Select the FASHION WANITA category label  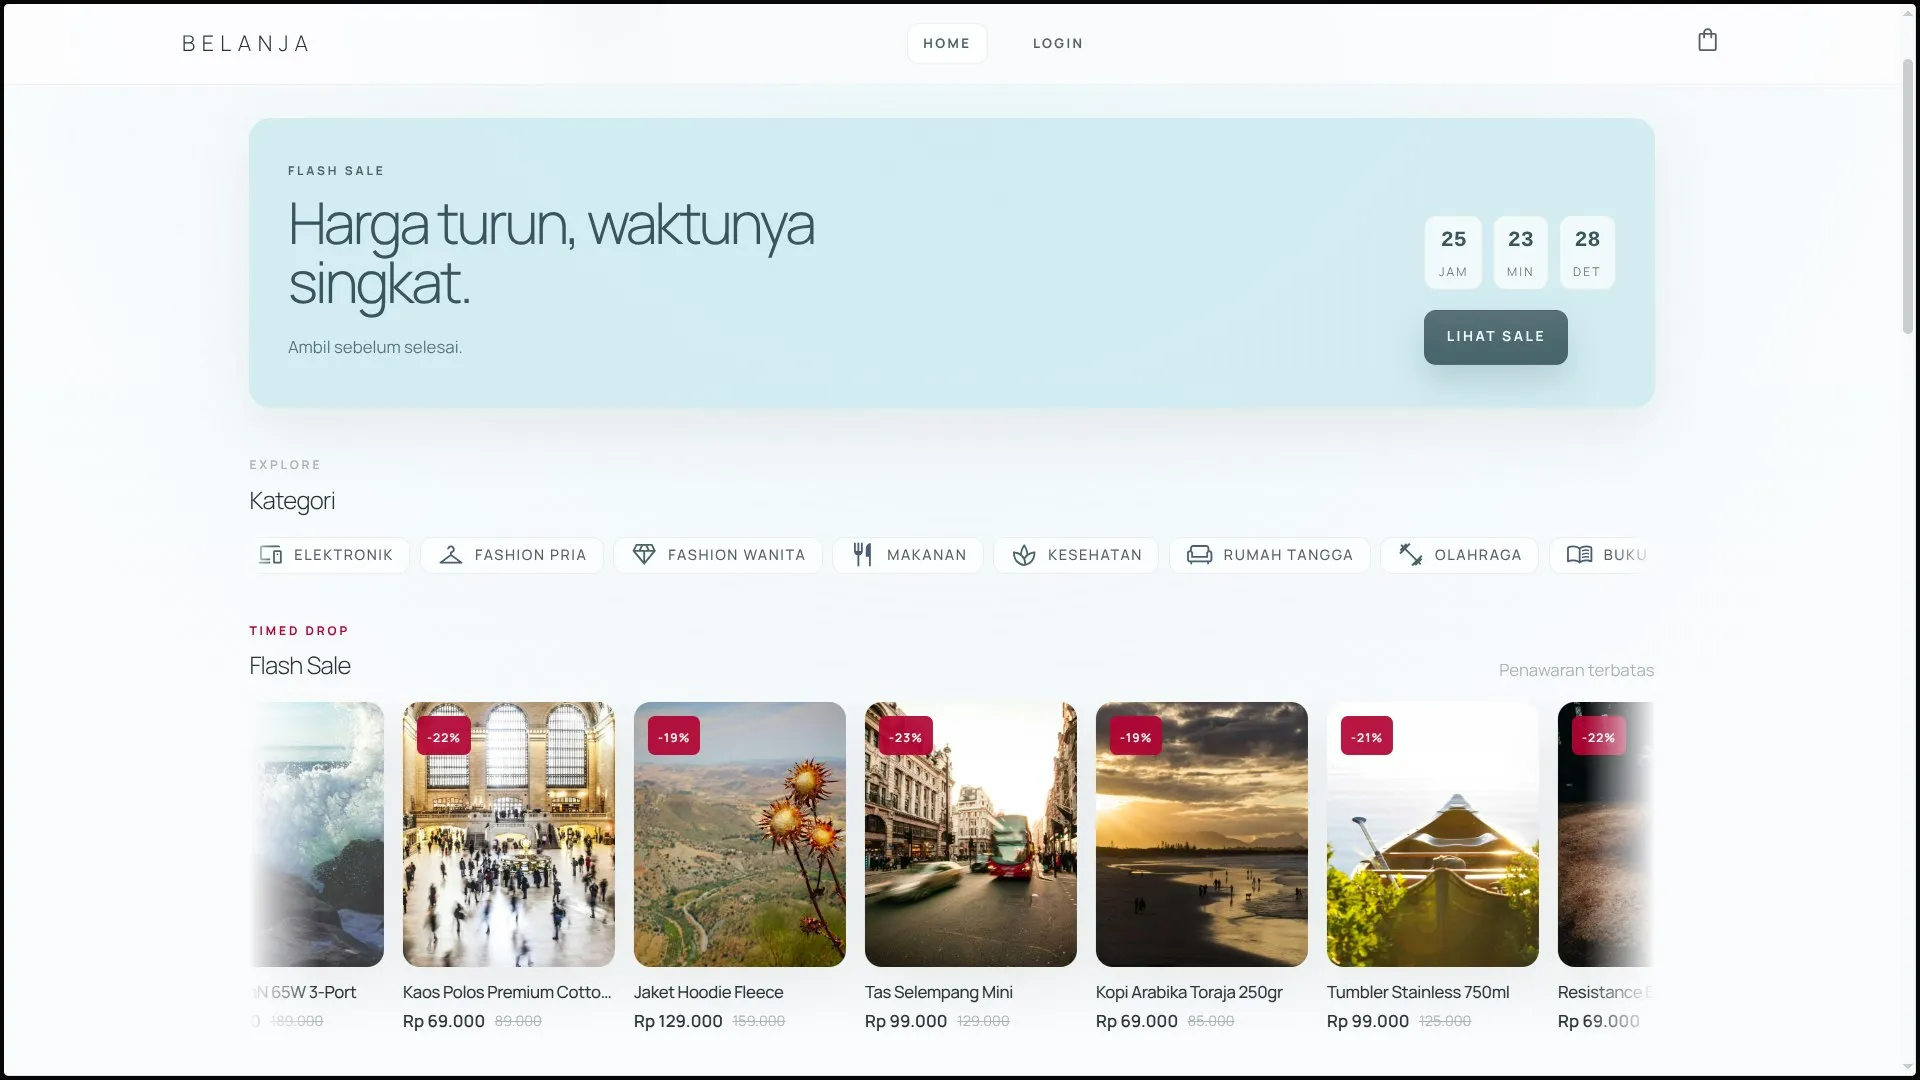736,555
